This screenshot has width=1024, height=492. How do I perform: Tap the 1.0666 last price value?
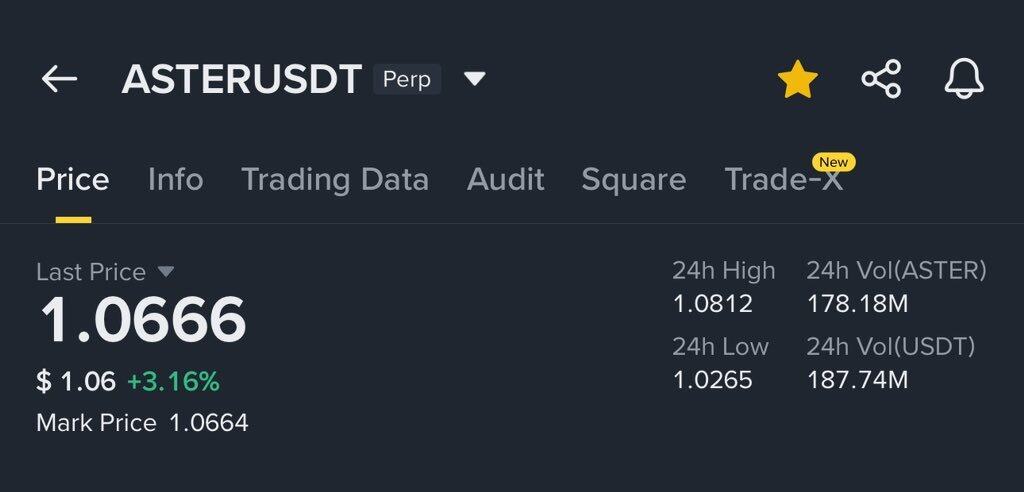pos(142,322)
